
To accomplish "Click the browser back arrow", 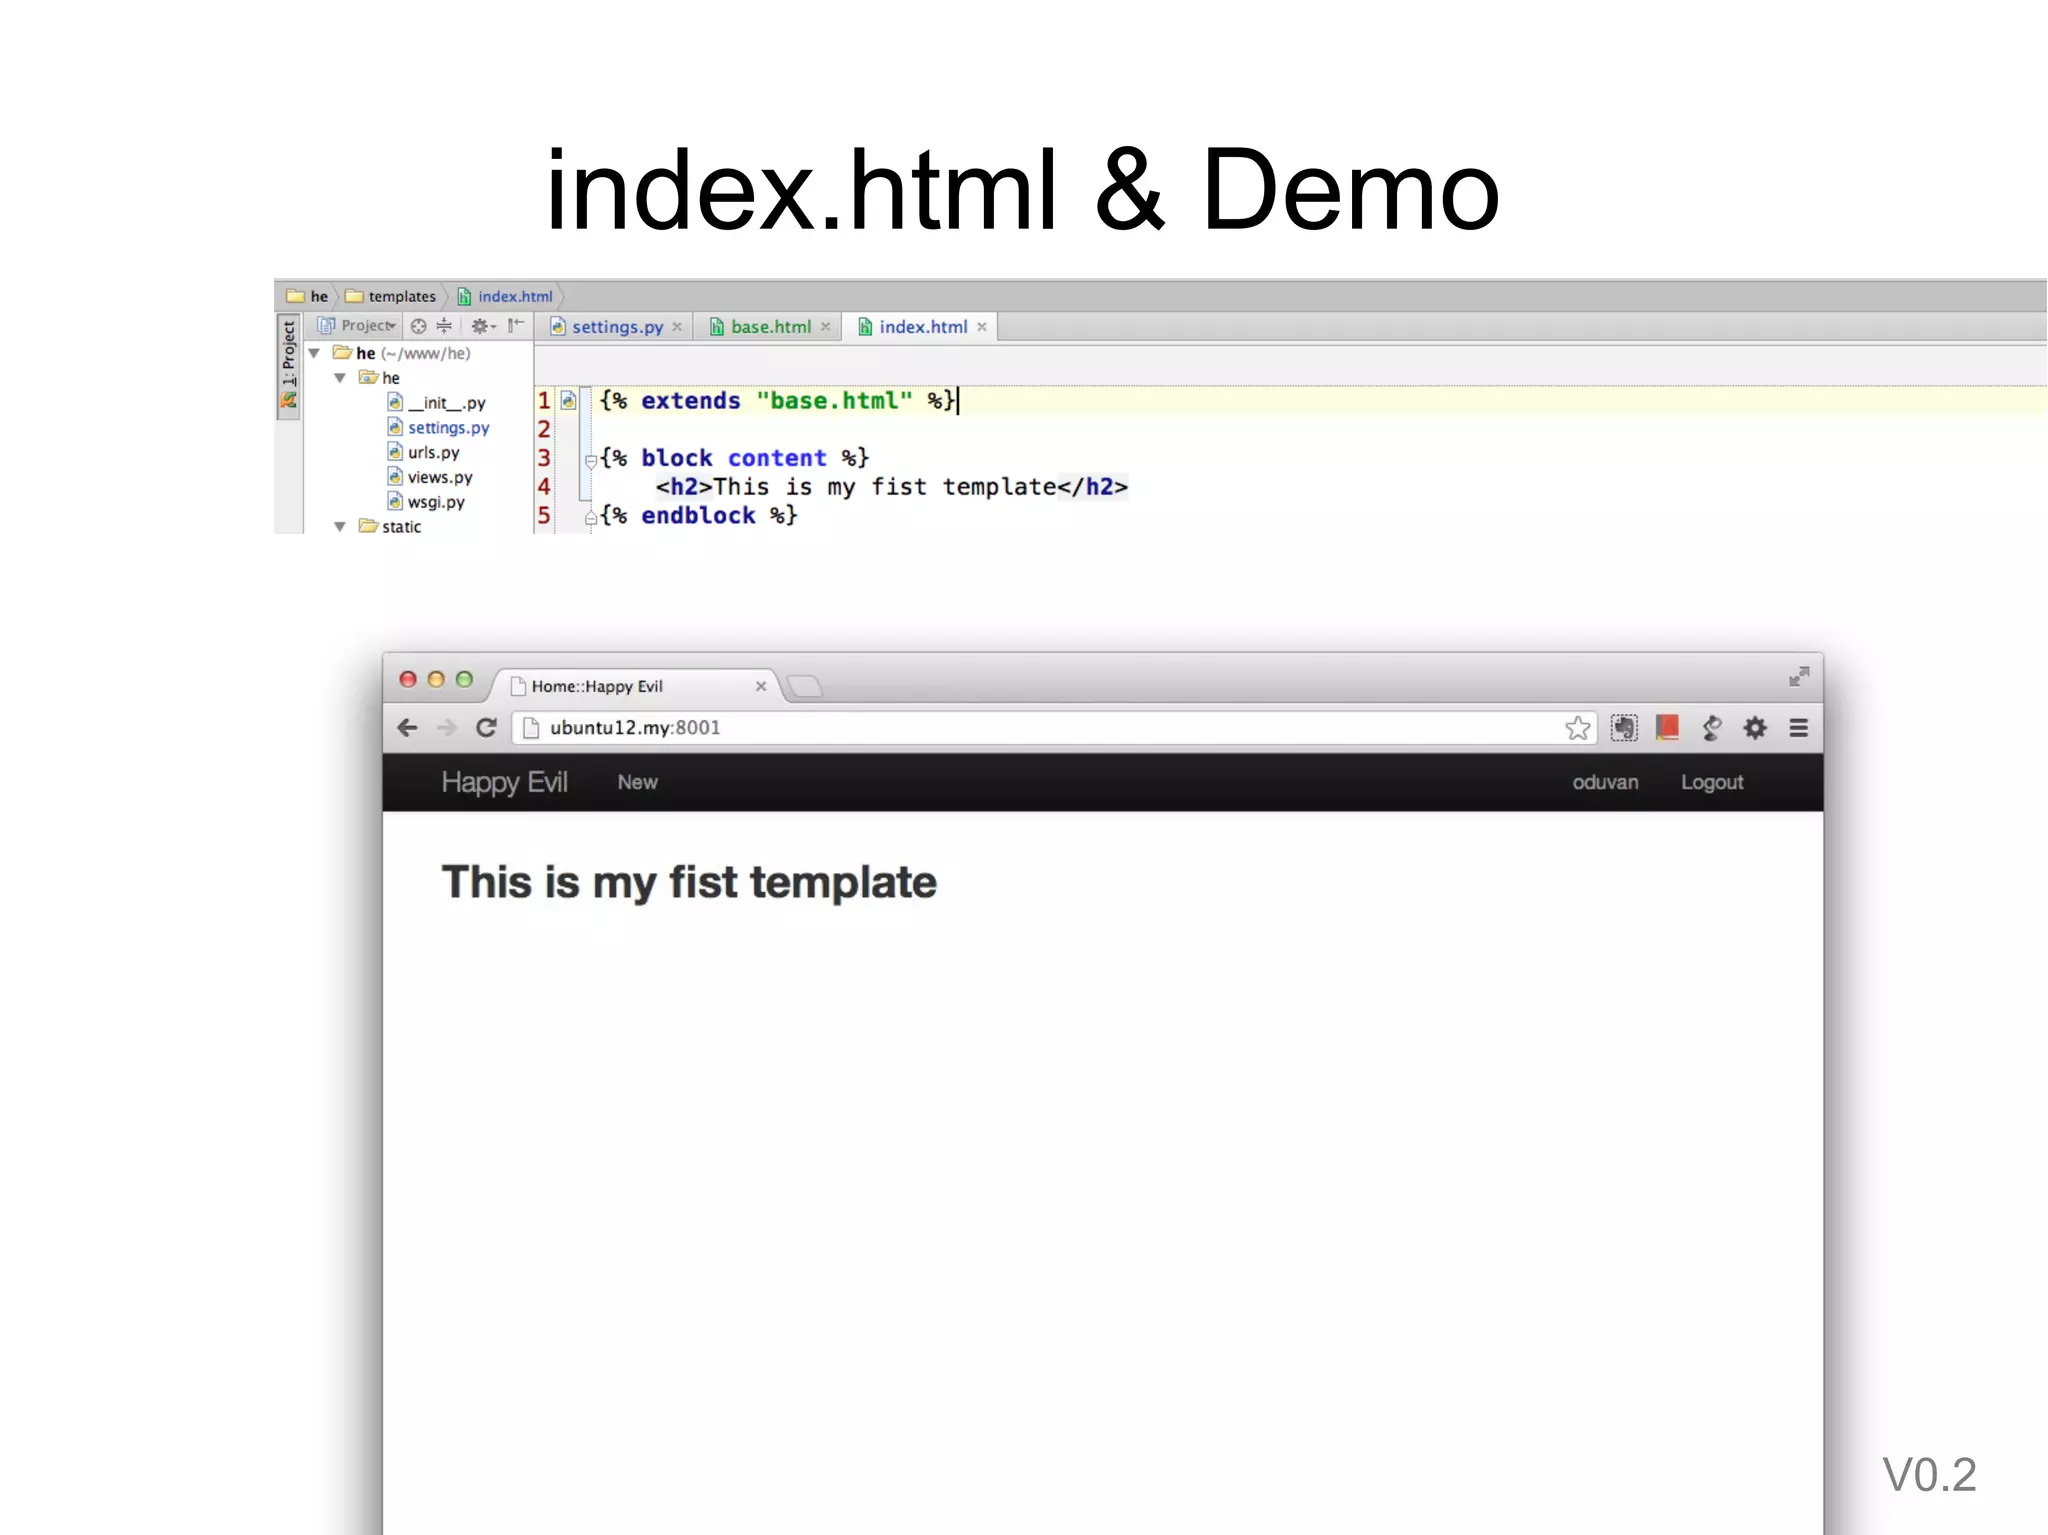I will click(x=407, y=728).
